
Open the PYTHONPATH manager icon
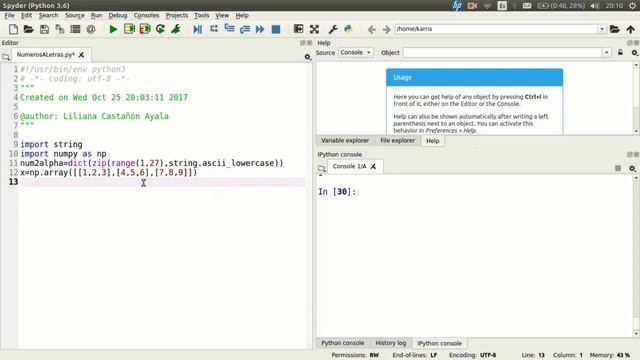click(348, 29)
